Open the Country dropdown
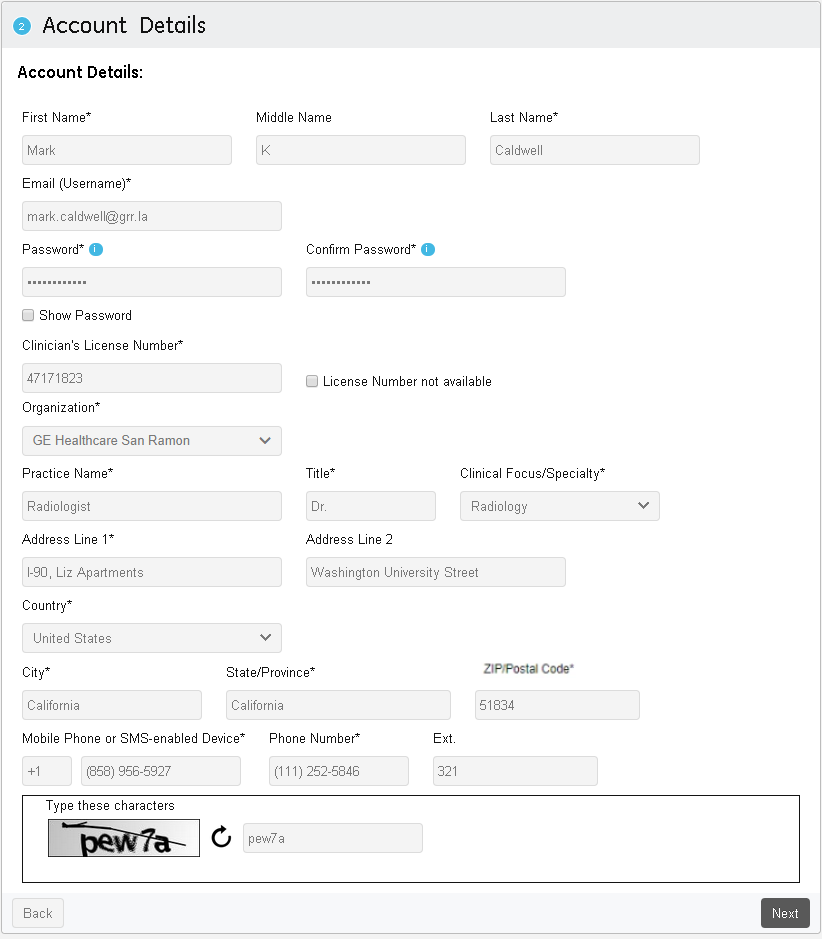The height and width of the screenshot is (939, 822). tap(152, 638)
